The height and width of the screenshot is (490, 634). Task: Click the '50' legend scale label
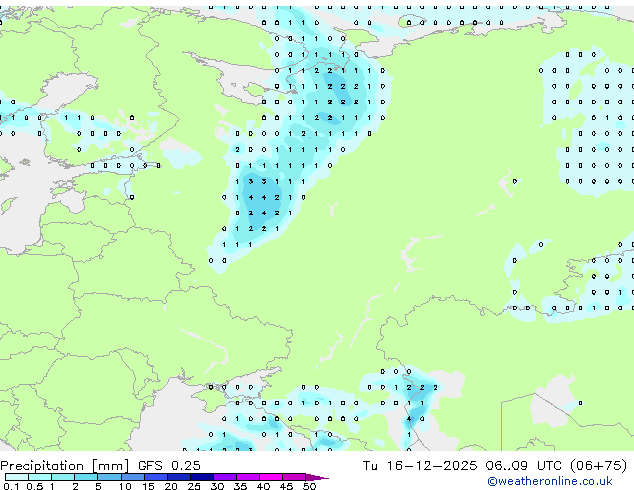click(x=309, y=486)
